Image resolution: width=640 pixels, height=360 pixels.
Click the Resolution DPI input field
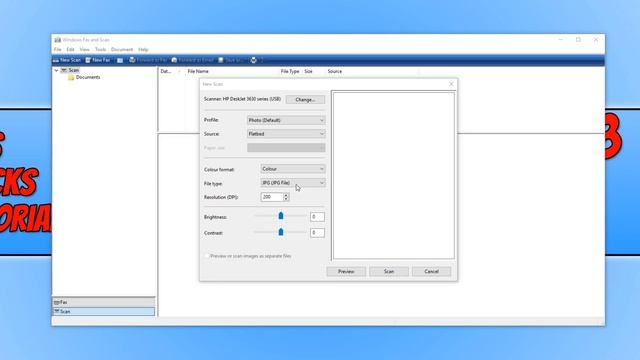pyautogui.click(x=271, y=197)
